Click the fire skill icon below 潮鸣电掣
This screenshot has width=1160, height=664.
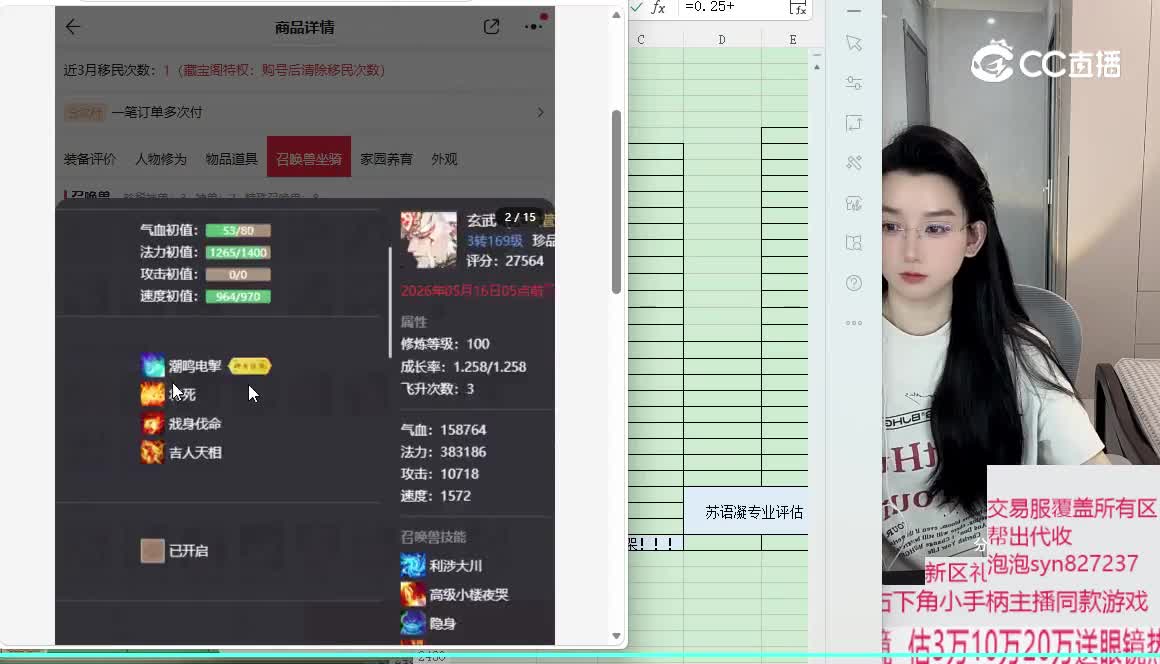pyautogui.click(x=152, y=395)
